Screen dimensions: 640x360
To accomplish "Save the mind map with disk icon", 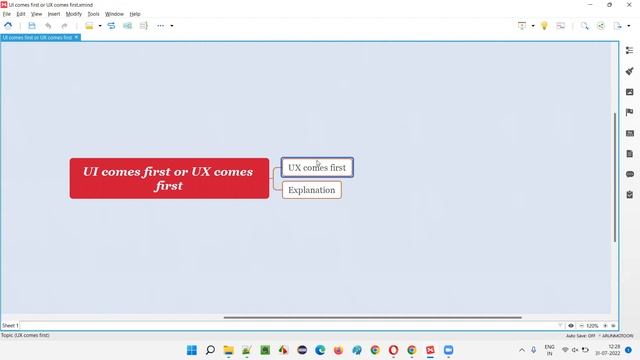I will [32, 26].
